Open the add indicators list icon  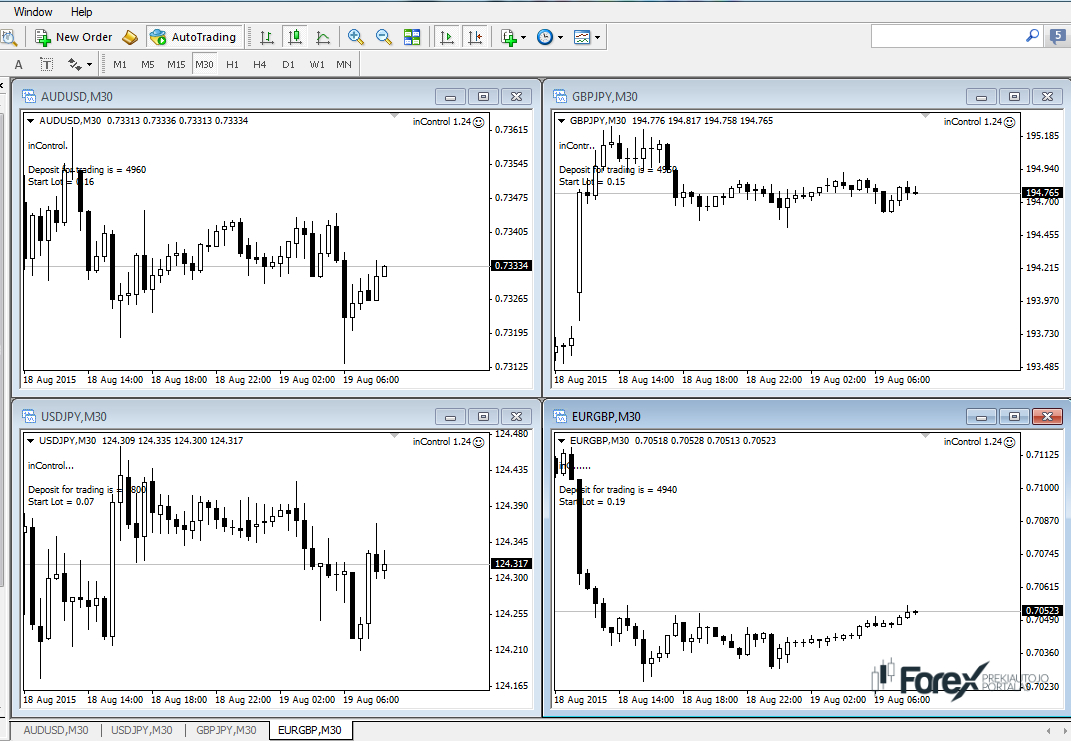(508, 37)
